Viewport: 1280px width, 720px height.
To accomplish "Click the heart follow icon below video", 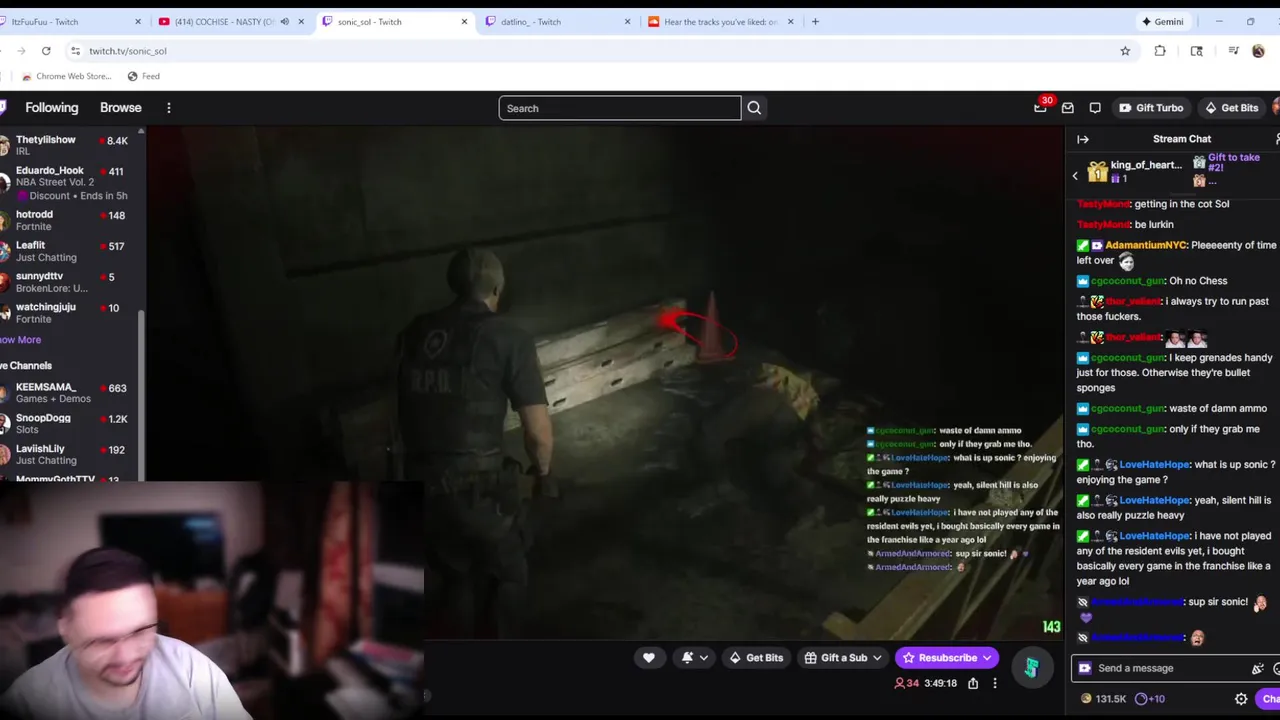I will pyautogui.click(x=648, y=658).
